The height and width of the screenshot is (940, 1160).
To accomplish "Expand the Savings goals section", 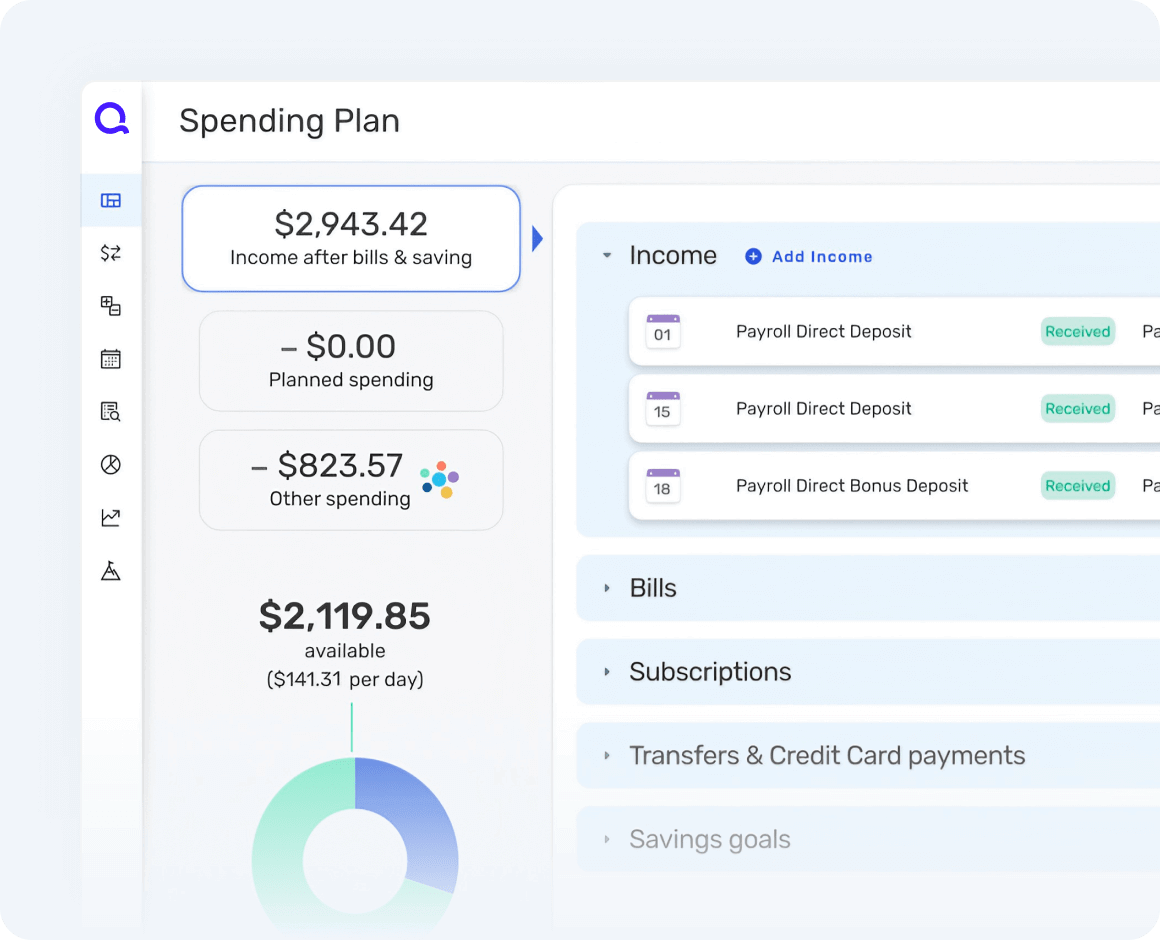I will 607,839.
